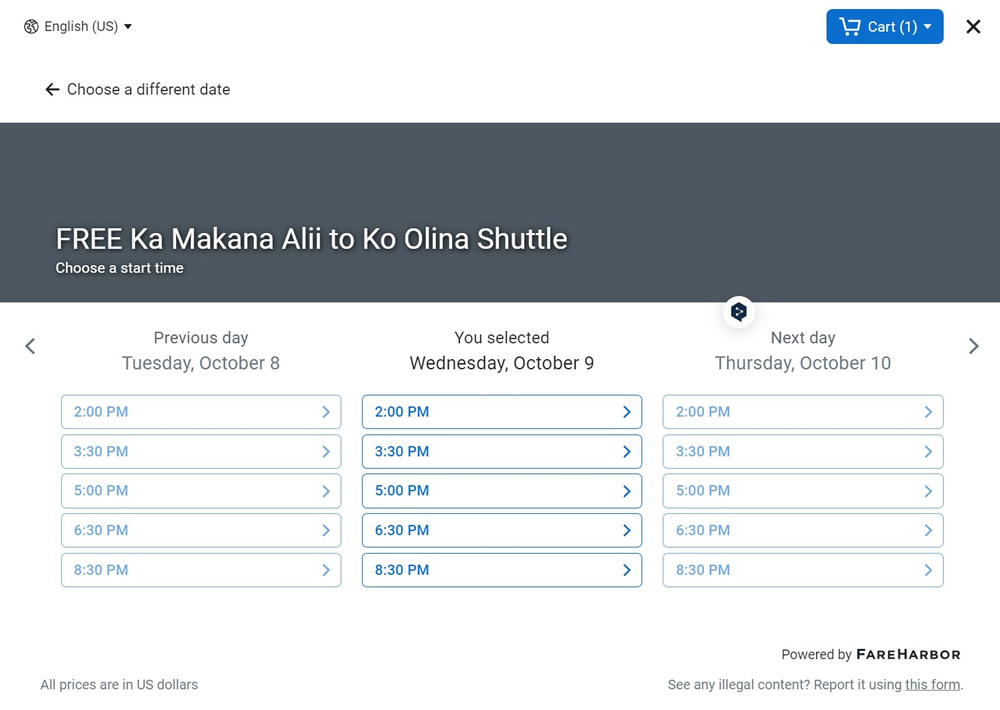Select the 3:30 PM slot on Wednesday, October 9
The height and width of the screenshot is (710, 1000).
501,452
